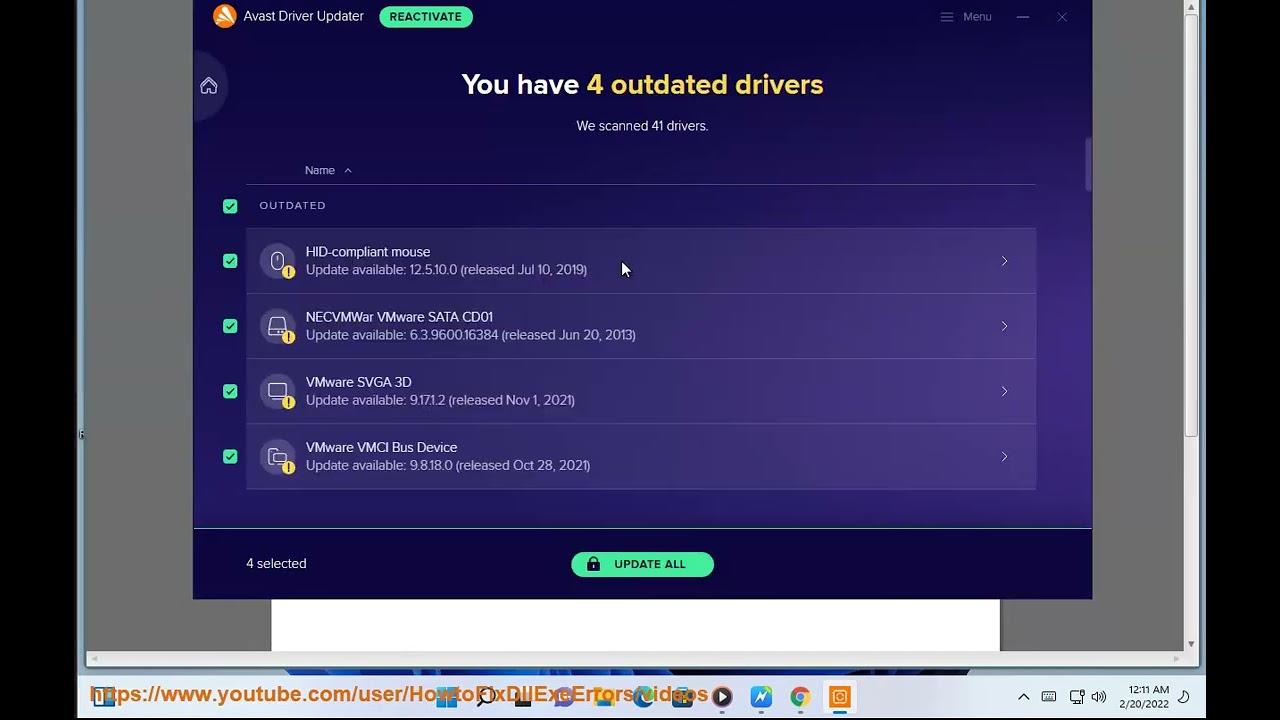Open Chrome from the taskbar
Image resolution: width=1280 pixels, height=720 pixels.
[x=800, y=697]
